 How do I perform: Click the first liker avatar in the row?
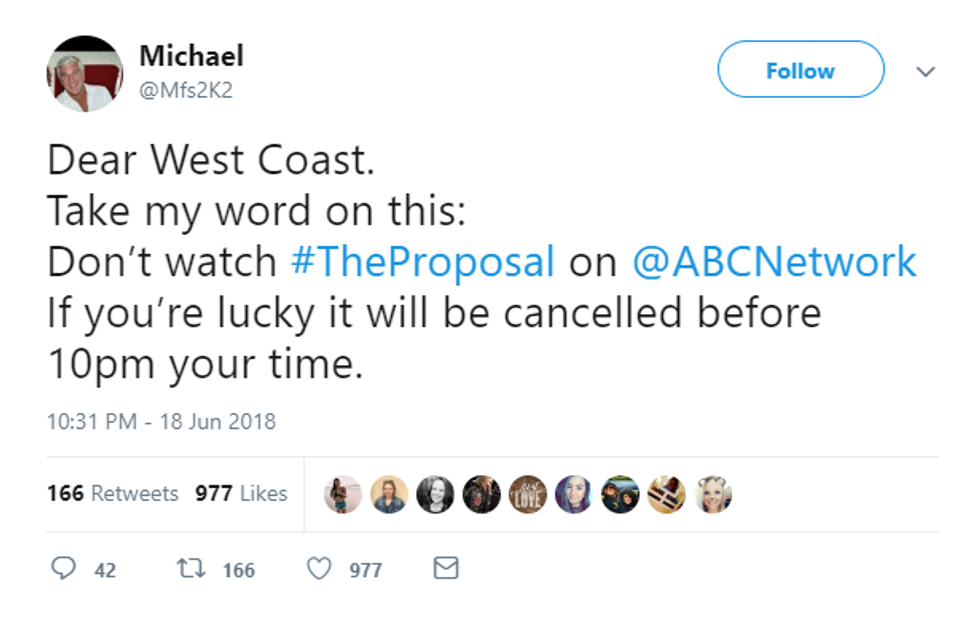(343, 494)
